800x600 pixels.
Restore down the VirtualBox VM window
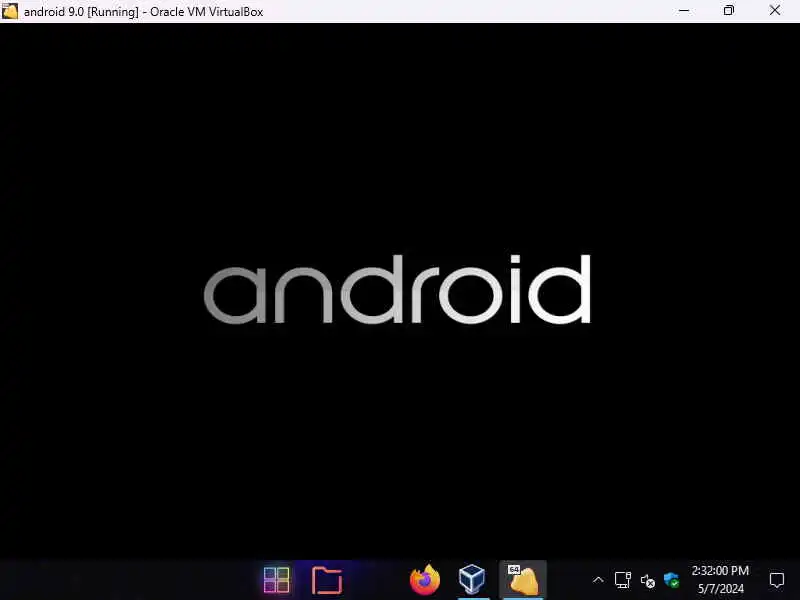click(729, 11)
